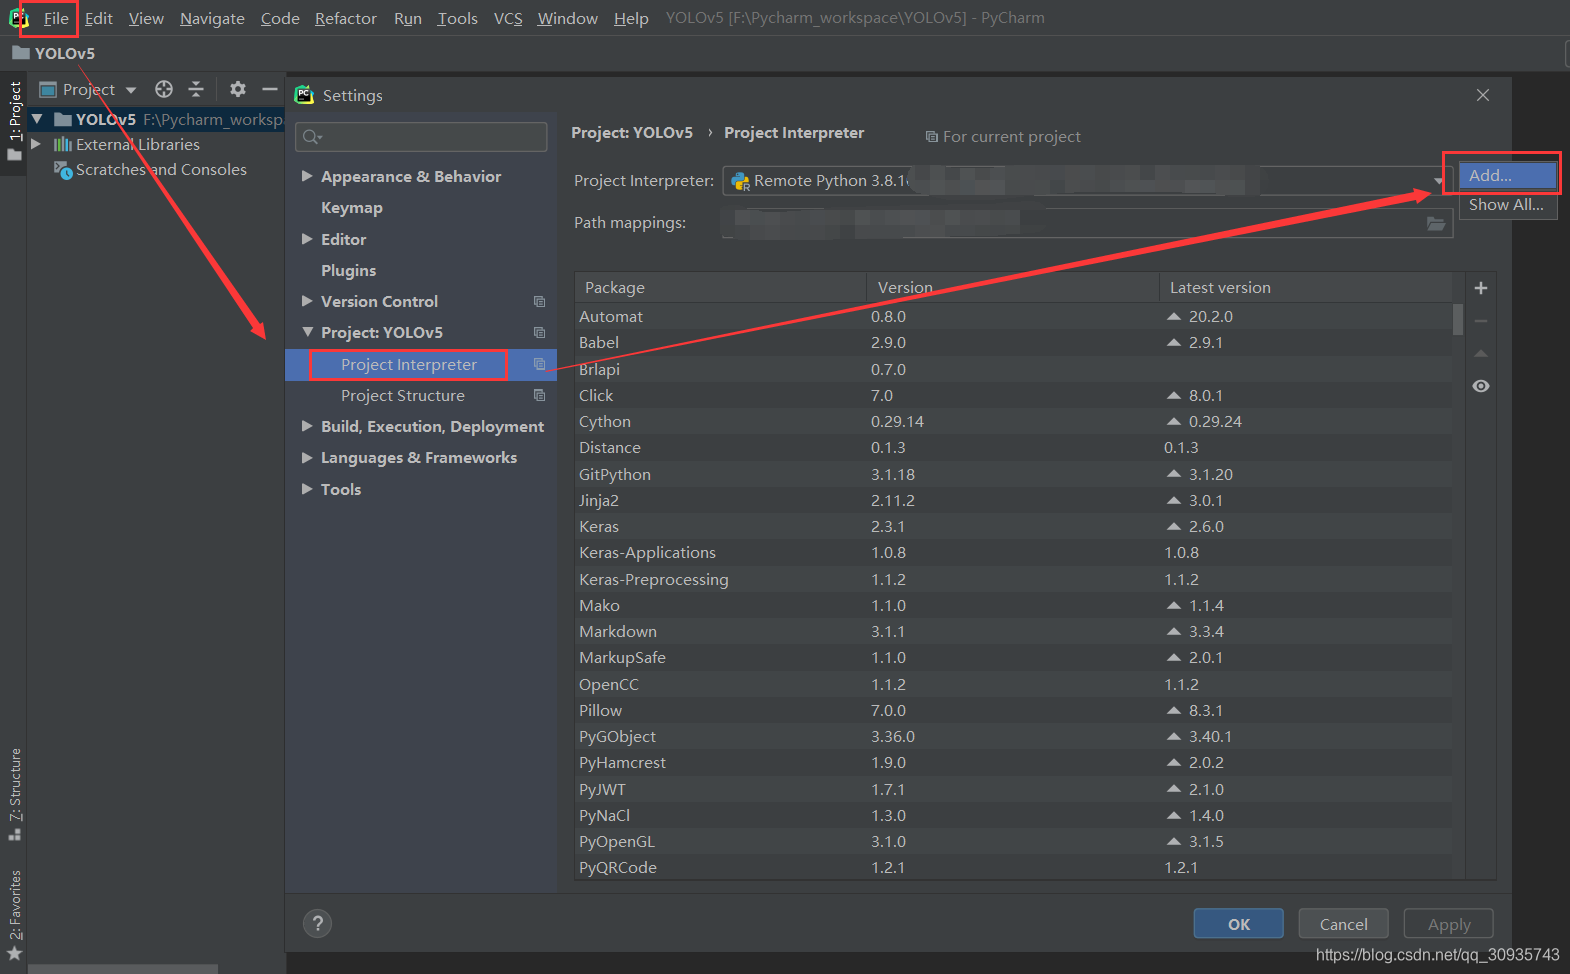Choose Show All... interpreters option
The height and width of the screenshot is (974, 1570).
pyautogui.click(x=1508, y=204)
